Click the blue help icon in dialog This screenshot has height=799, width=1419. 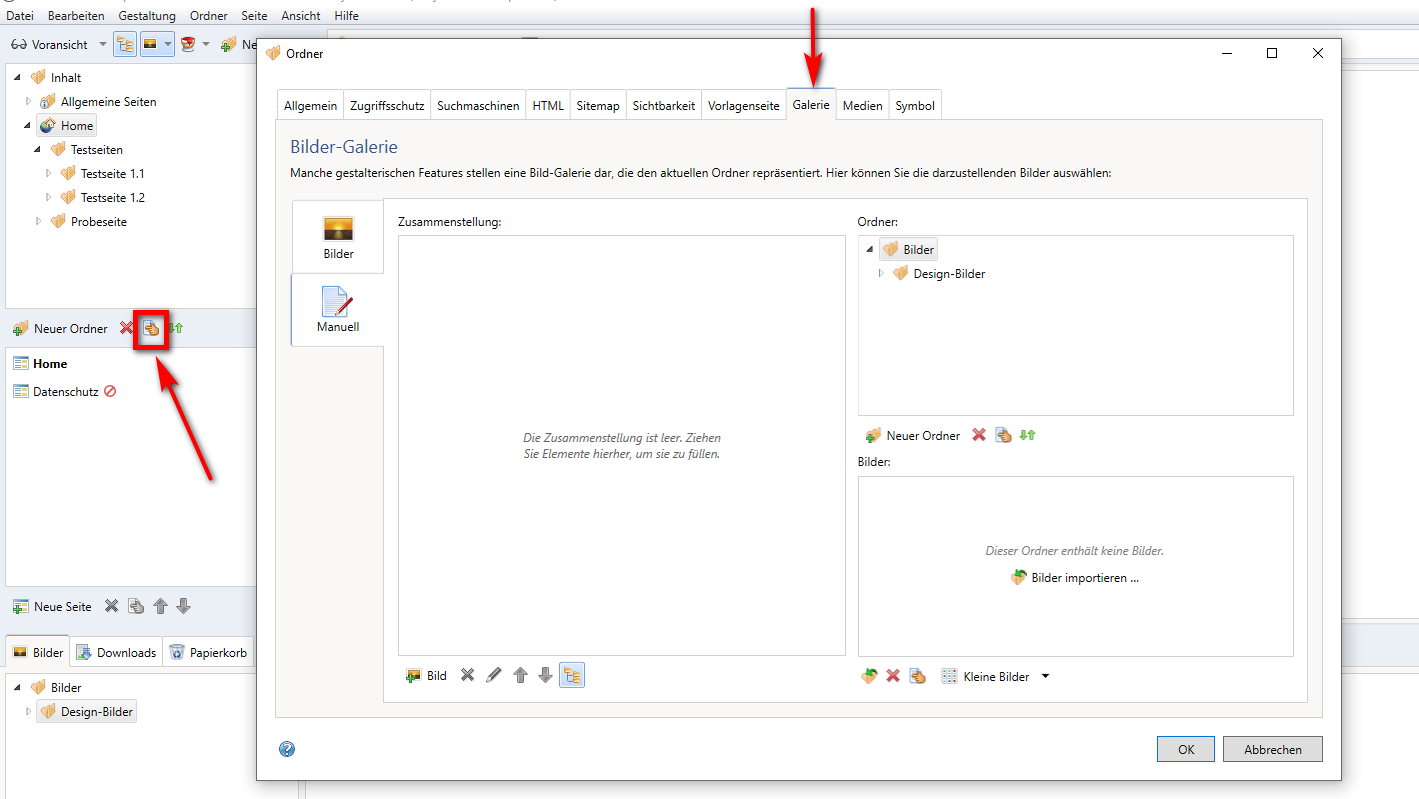287,749
